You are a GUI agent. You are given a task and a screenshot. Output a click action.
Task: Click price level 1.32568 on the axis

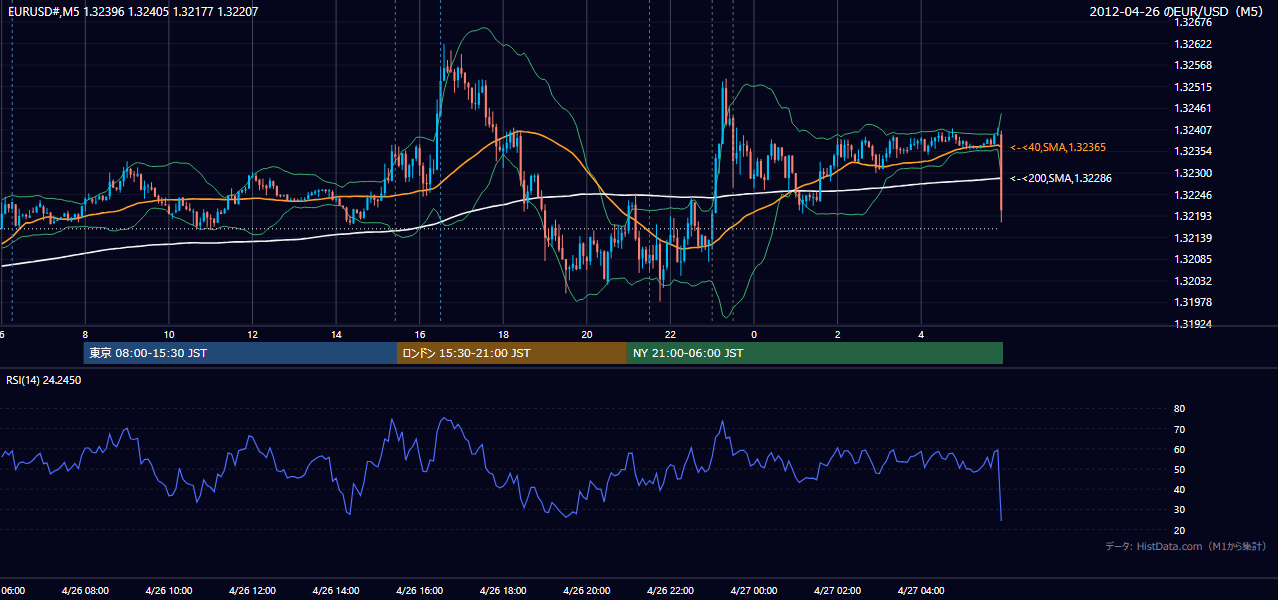click(1194, 65)
